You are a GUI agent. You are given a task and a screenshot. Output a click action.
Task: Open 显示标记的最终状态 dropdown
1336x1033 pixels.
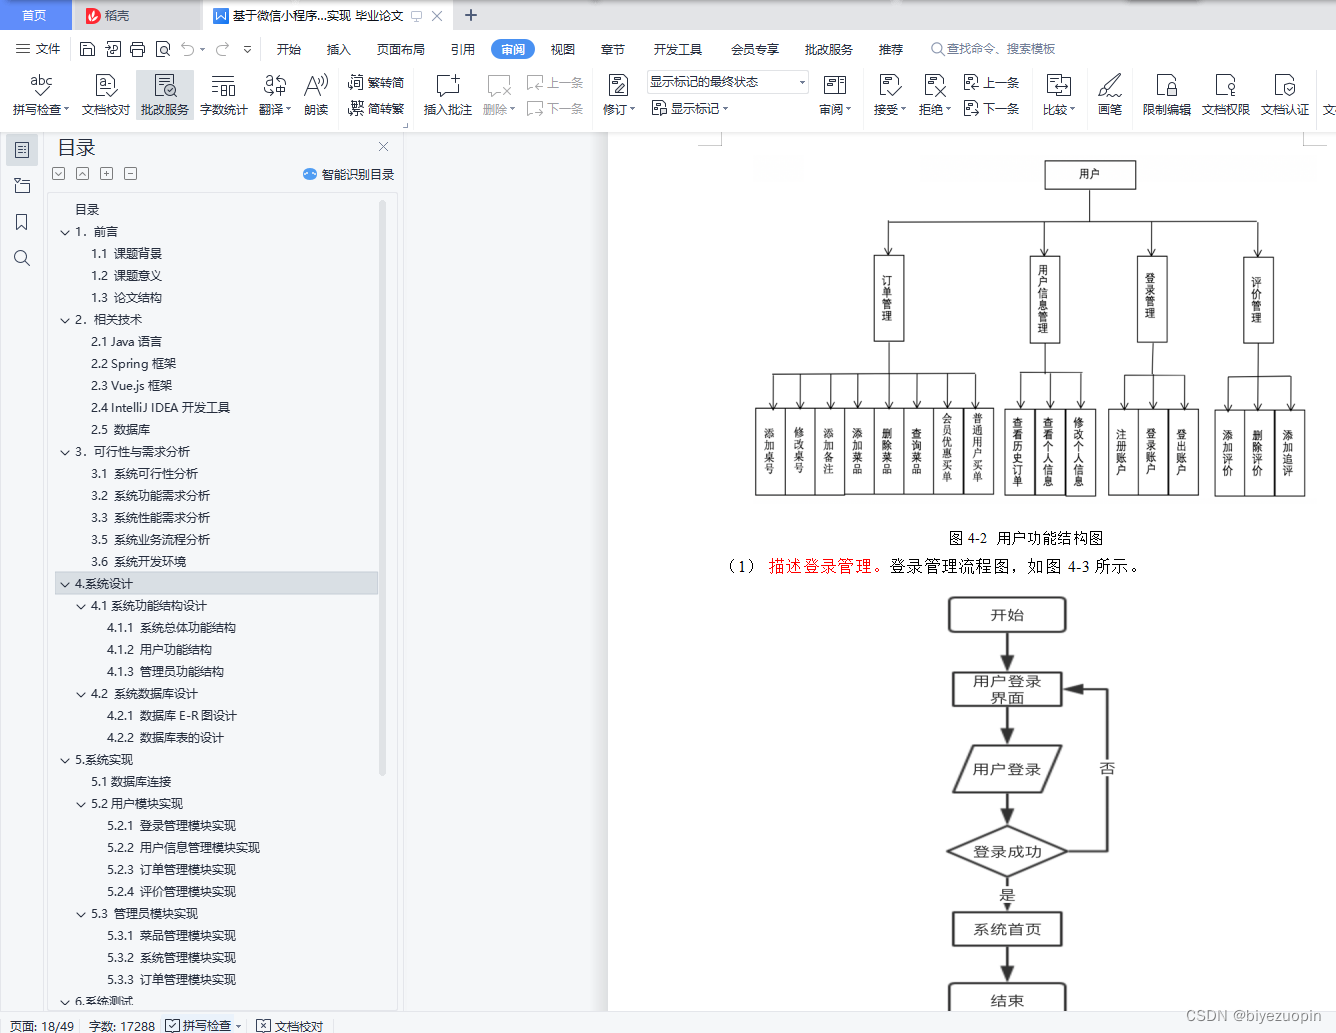point(727,82)
